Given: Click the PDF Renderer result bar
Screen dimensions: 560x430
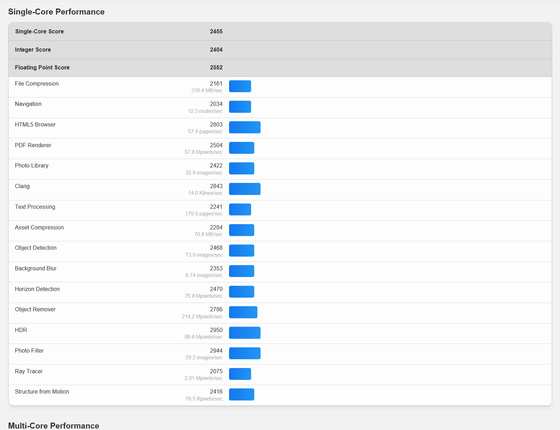Looking at the screenshot, I should 241,148.
